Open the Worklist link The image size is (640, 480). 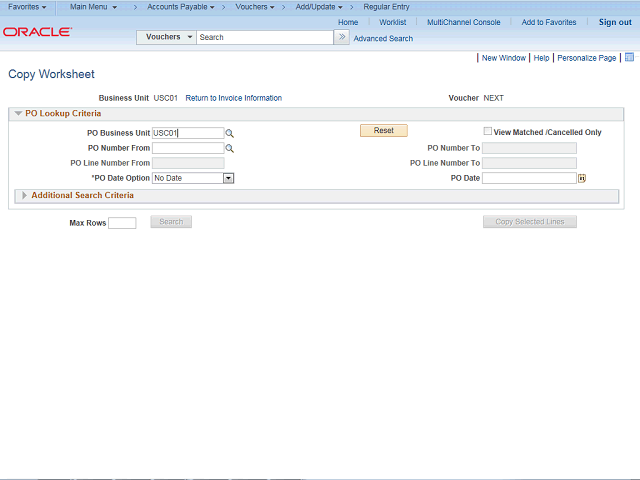393,22
